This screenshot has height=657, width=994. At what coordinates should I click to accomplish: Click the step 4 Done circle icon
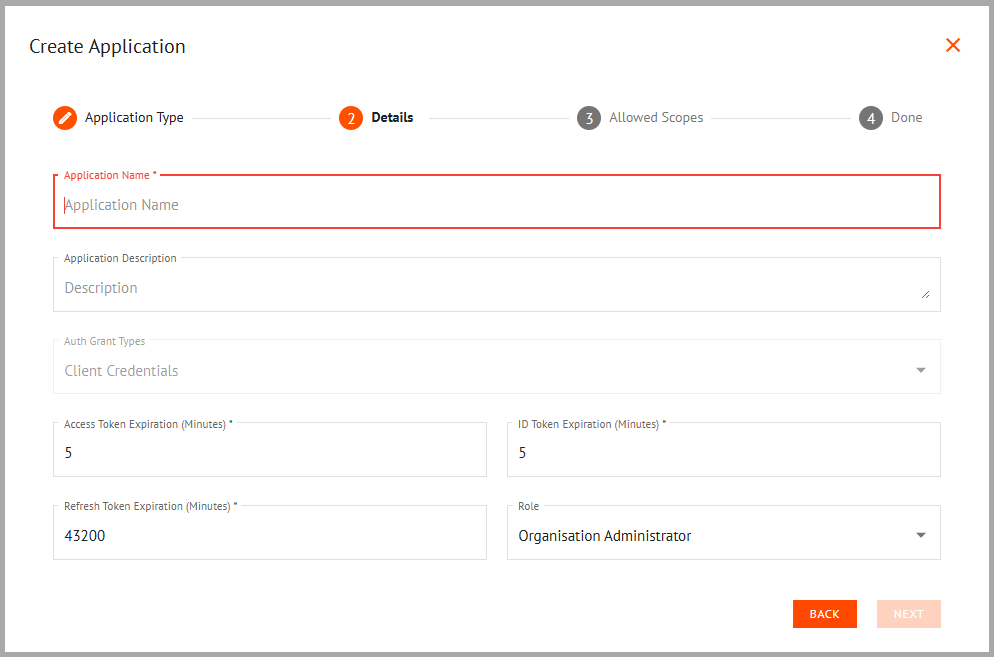click(870, 117)
